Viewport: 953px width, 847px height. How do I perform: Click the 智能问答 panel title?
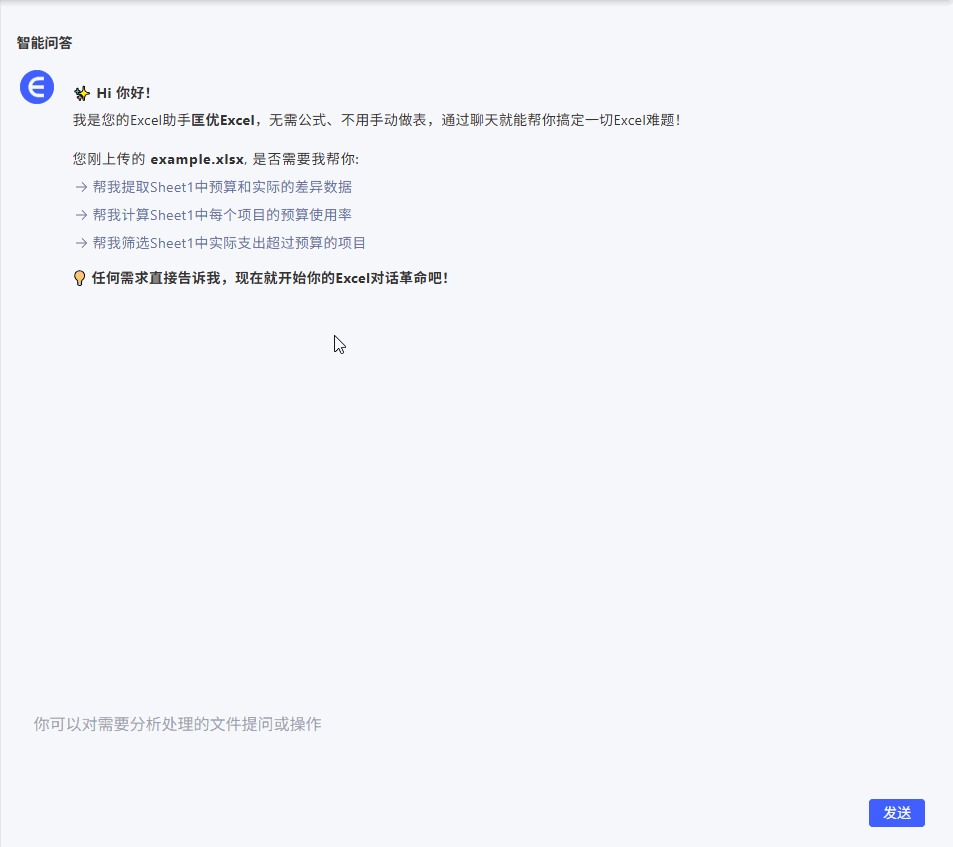44,43
